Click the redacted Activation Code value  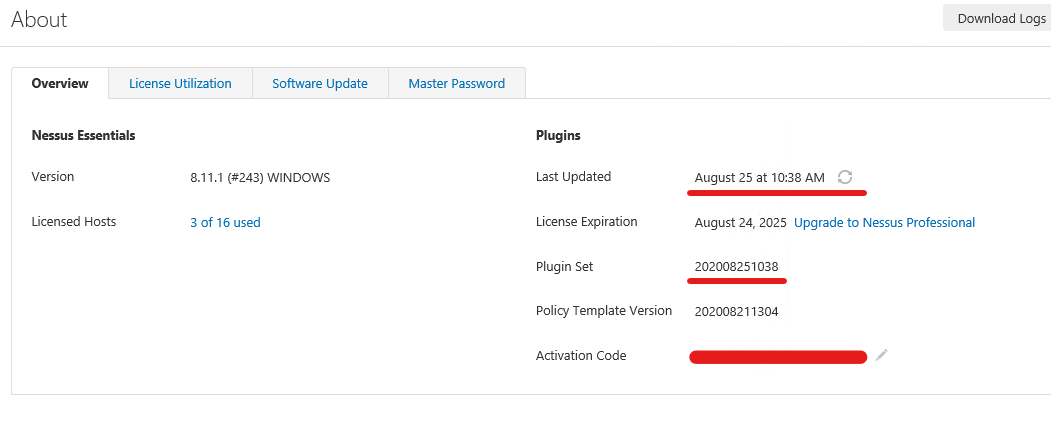coord(778,356)
